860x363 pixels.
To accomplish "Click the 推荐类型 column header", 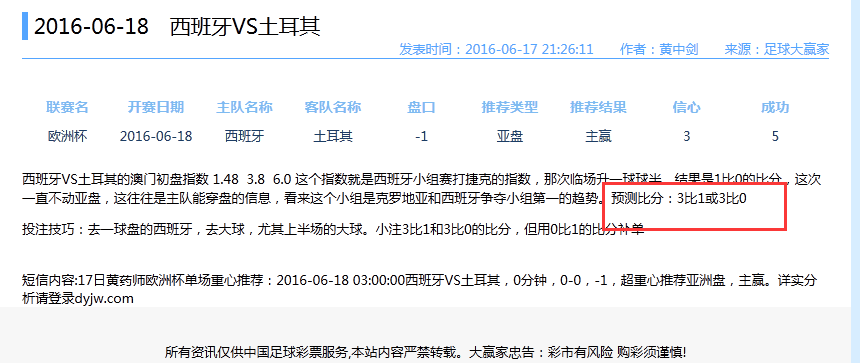I will coord(510,107).
